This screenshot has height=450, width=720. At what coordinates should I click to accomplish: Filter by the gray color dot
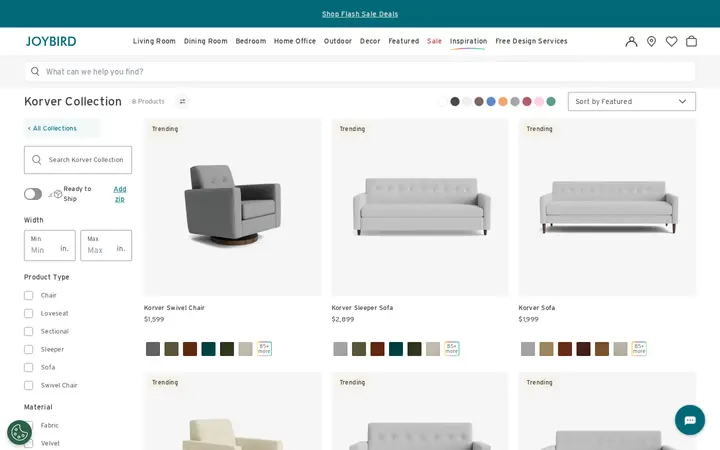tap(515, 101)
